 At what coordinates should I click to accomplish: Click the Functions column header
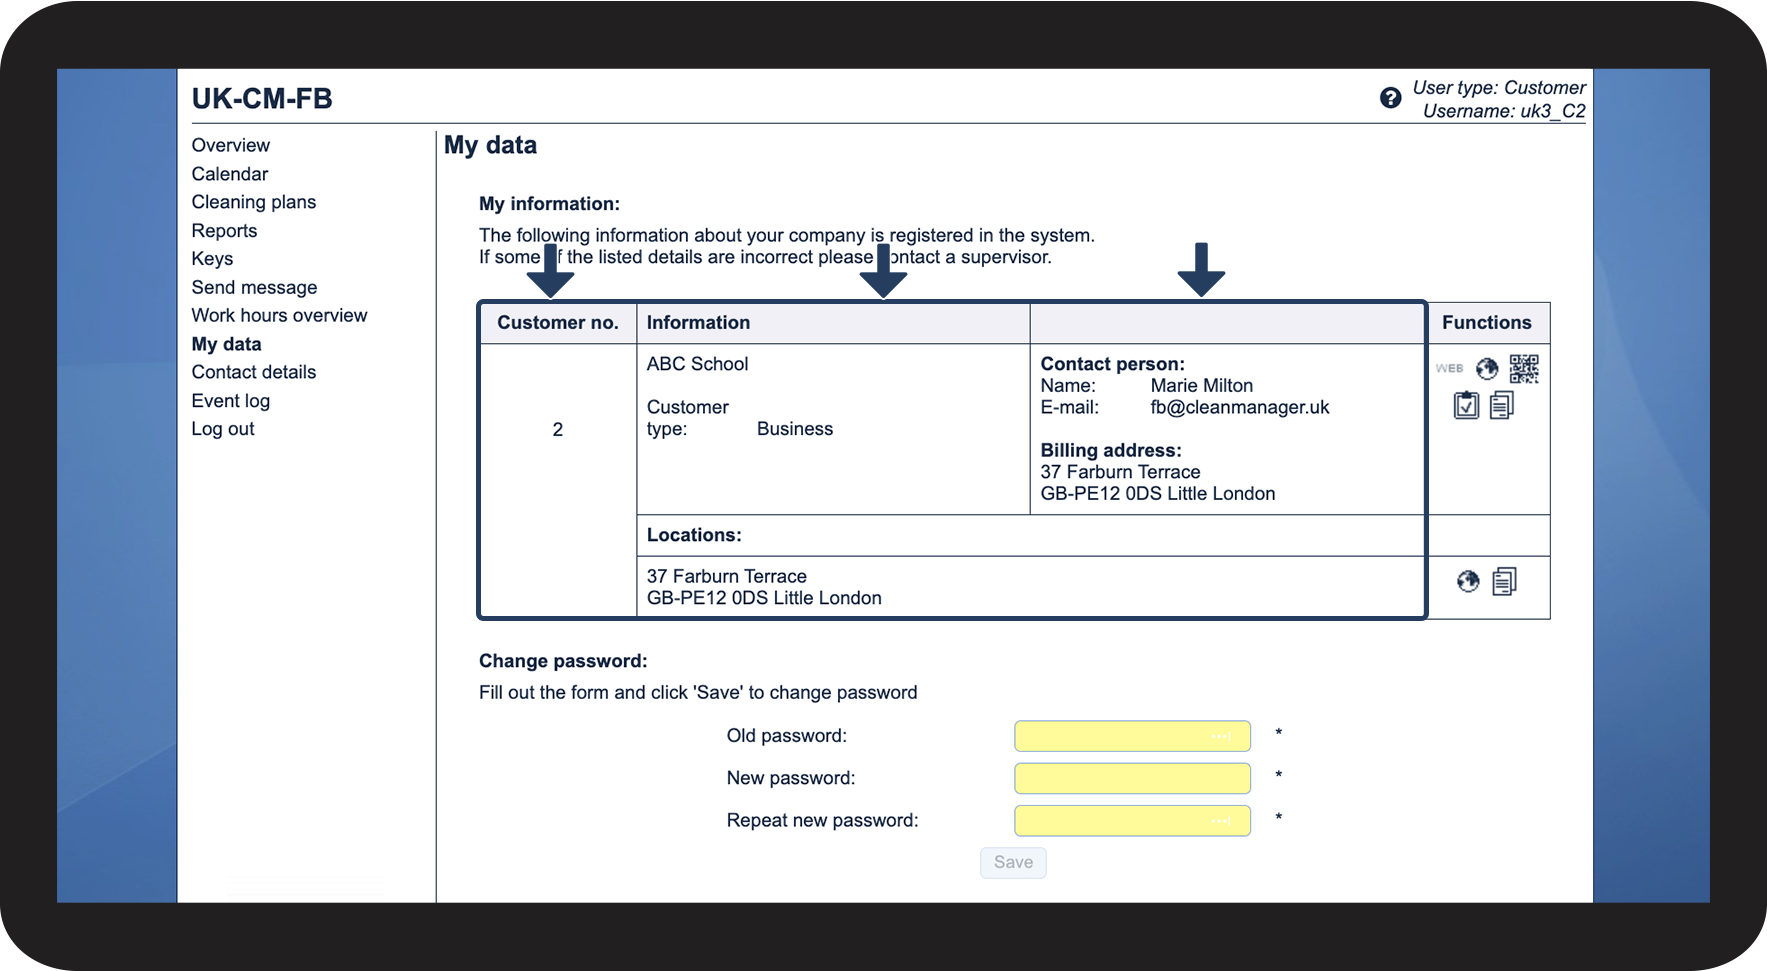pyautogui.click(x=1487, y=323)
